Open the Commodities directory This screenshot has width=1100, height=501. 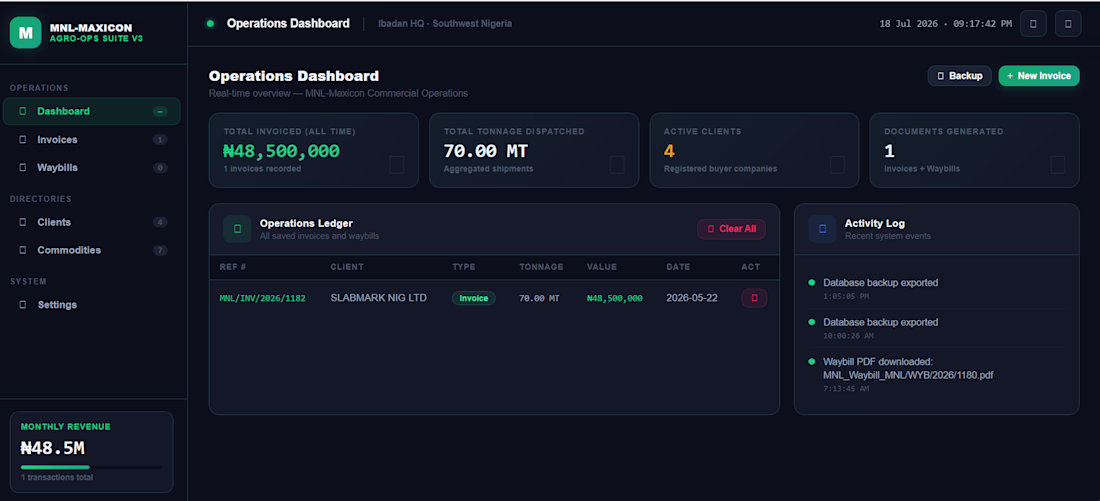coord(91,250)
